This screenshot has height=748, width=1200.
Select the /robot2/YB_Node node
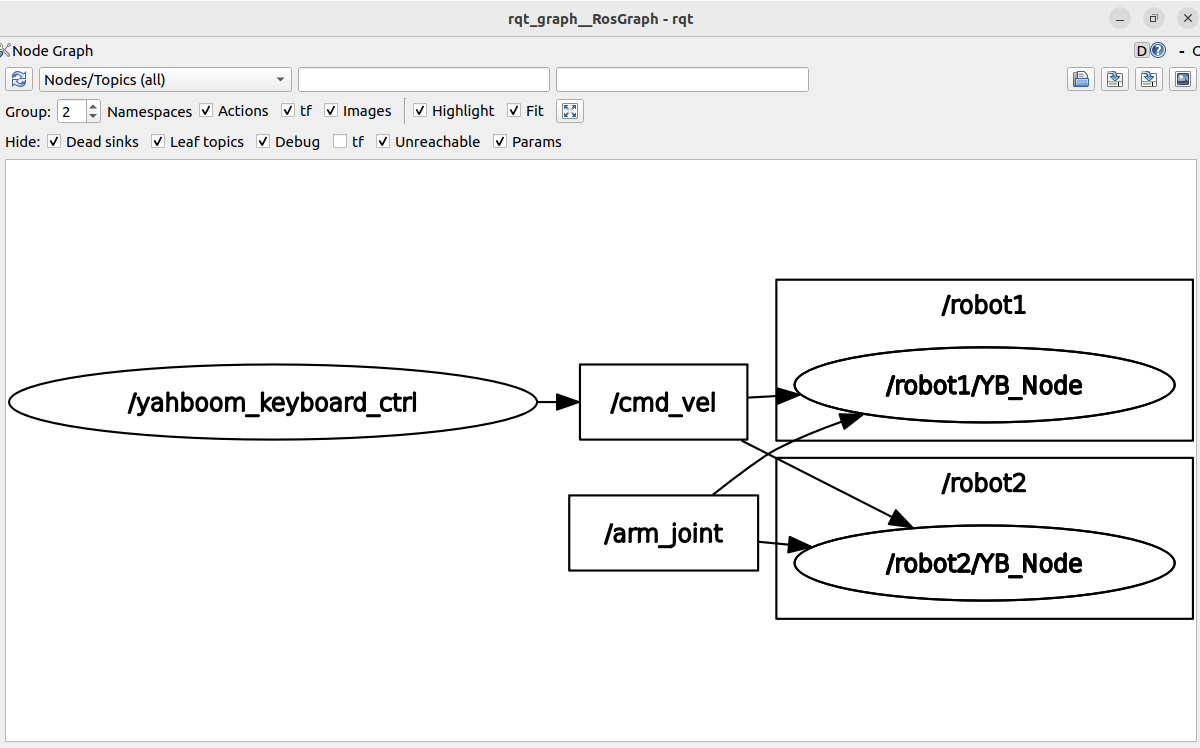tap(984, 564)
